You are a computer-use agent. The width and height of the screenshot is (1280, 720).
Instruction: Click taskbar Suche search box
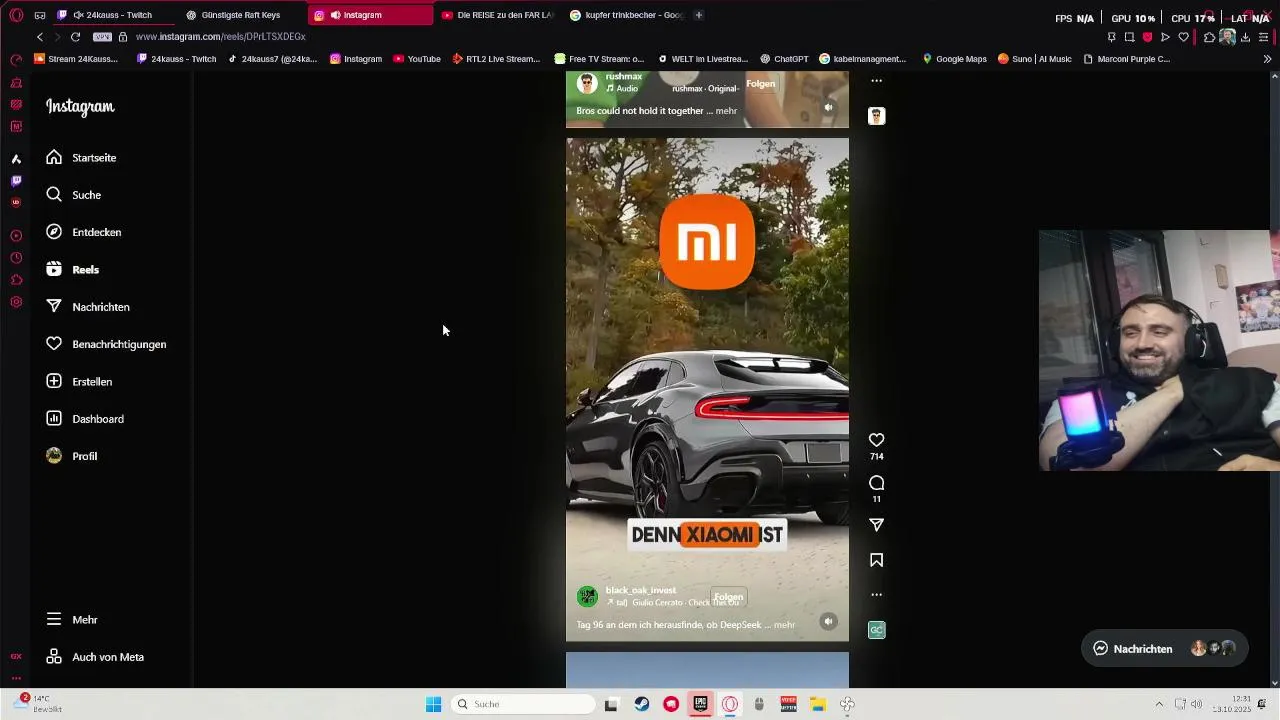[523, 704]
